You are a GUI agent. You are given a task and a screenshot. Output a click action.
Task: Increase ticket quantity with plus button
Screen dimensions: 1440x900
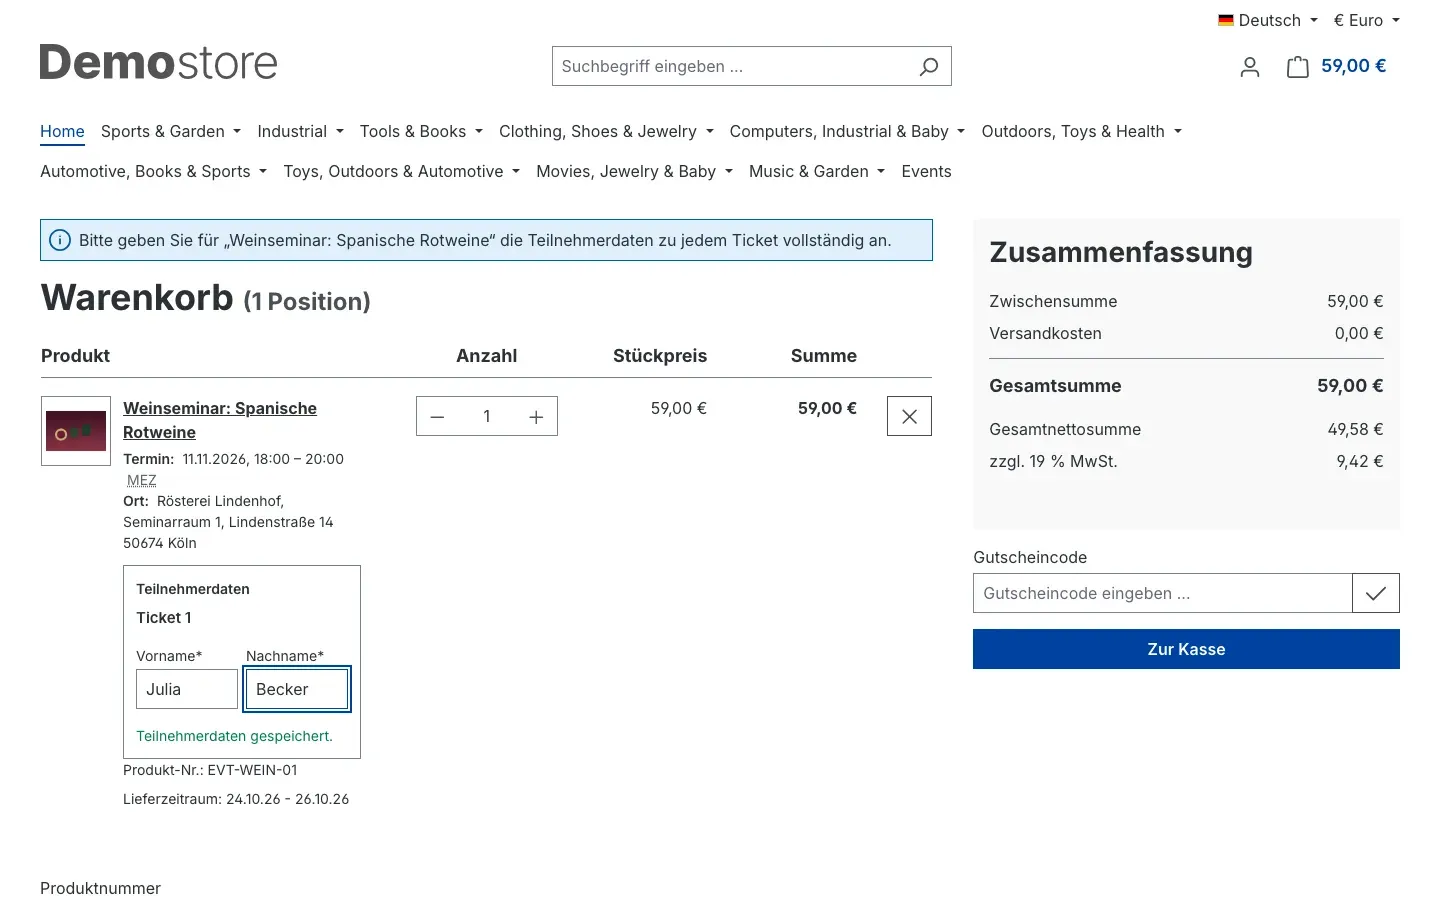click(536, 417)
